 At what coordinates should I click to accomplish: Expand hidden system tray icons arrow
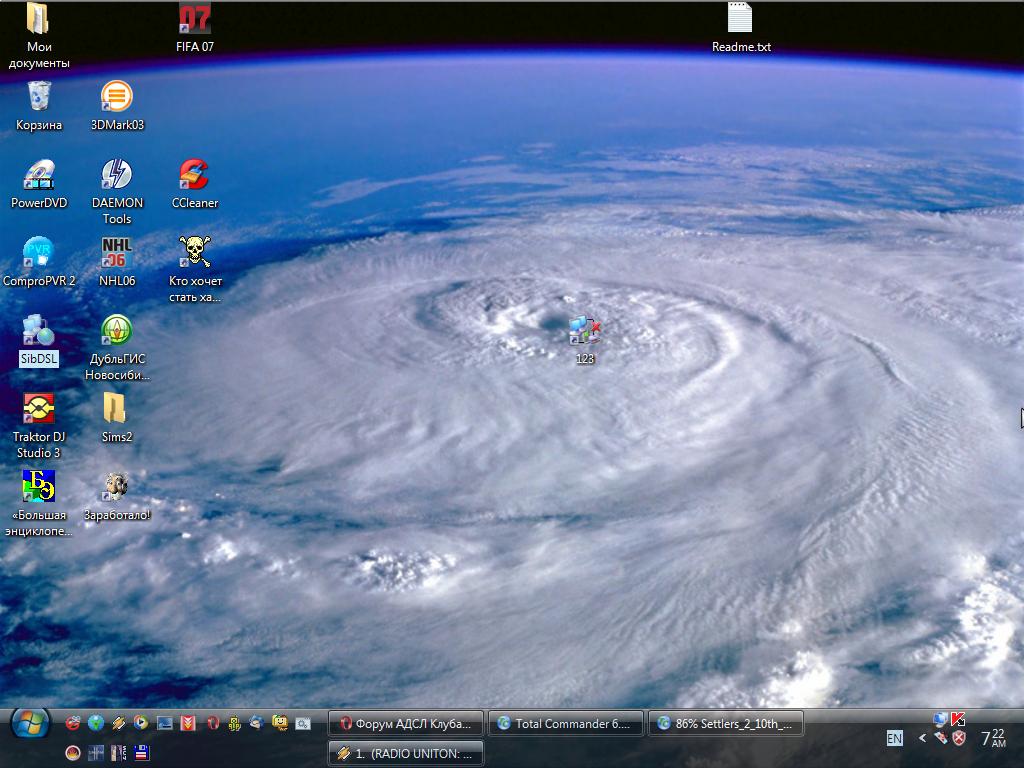(921, 739)
